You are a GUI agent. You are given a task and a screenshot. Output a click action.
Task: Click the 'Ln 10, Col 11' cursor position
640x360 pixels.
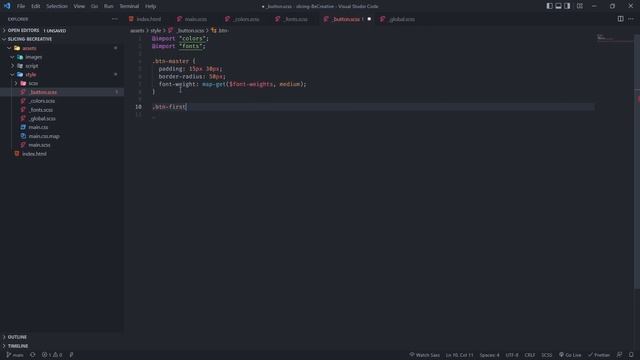(460, 355)
